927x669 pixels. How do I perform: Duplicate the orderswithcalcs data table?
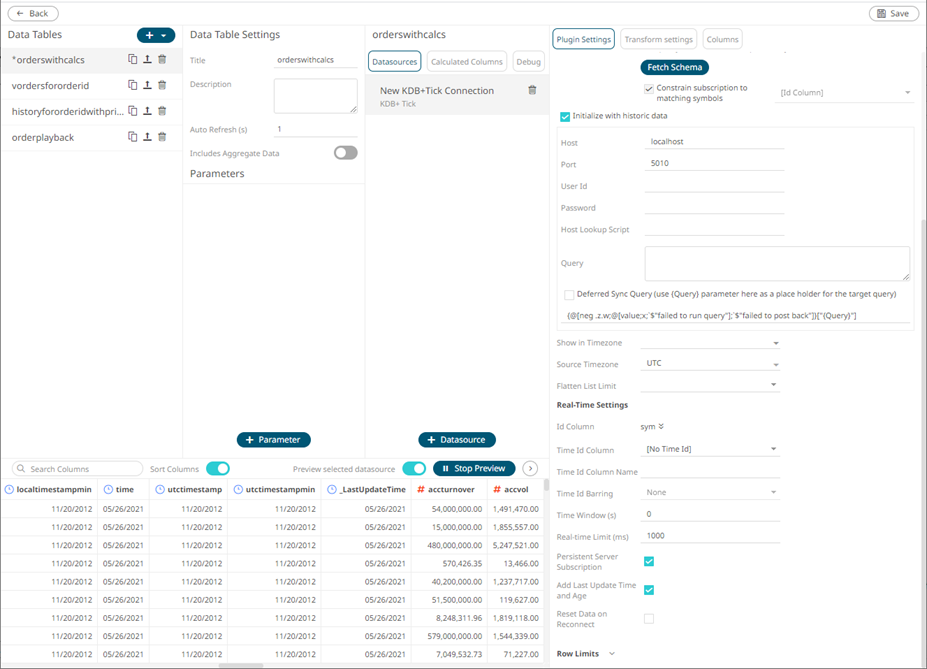coord(132,60)
